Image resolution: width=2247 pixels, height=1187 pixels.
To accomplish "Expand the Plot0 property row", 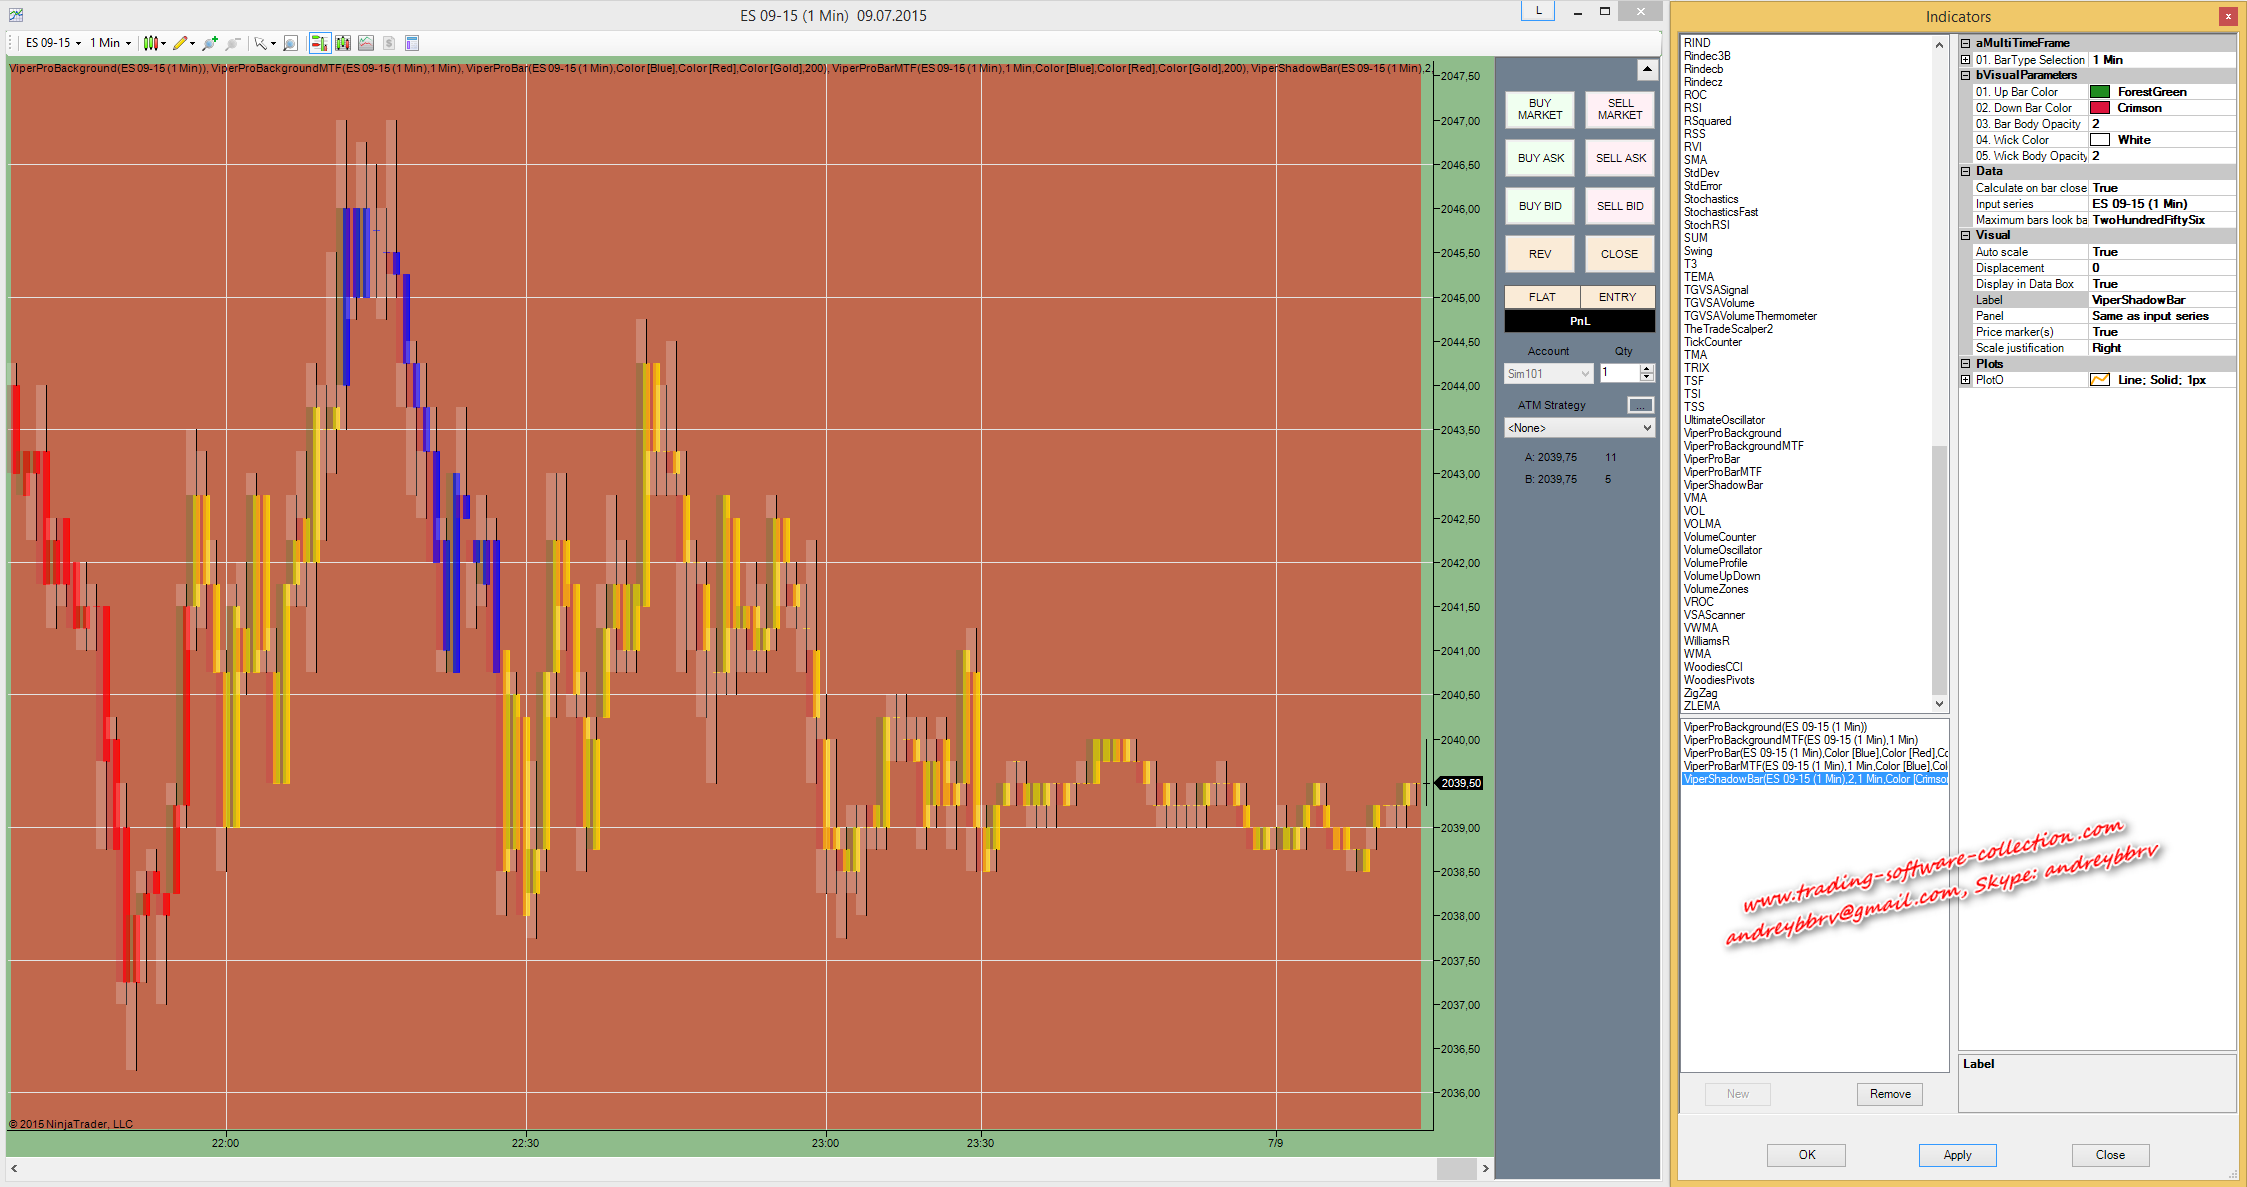I will pyautogui.click(x=1965, y=380).
